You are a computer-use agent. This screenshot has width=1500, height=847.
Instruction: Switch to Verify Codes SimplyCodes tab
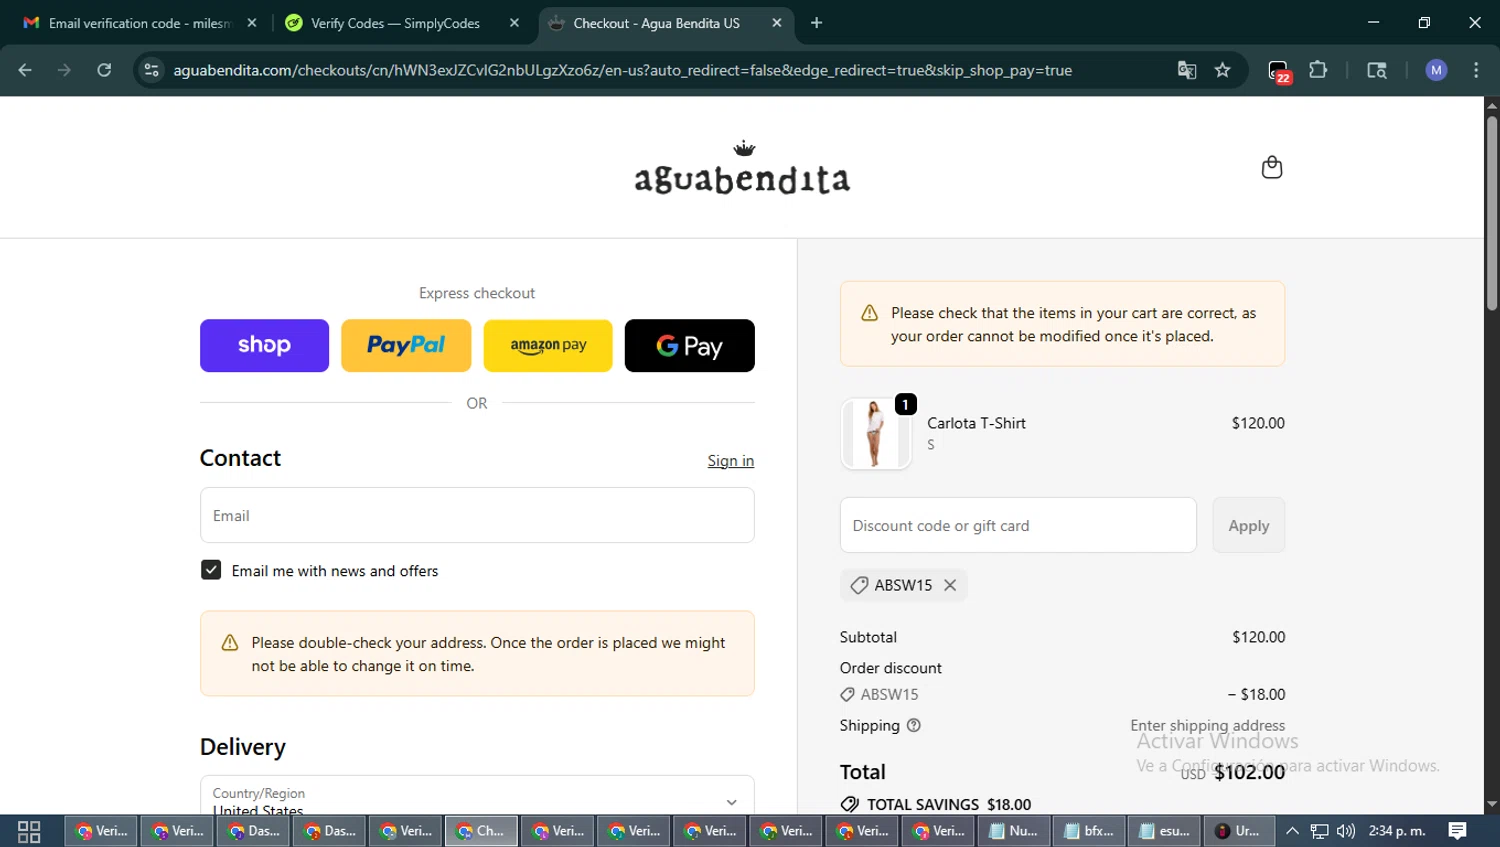point(402,23)
